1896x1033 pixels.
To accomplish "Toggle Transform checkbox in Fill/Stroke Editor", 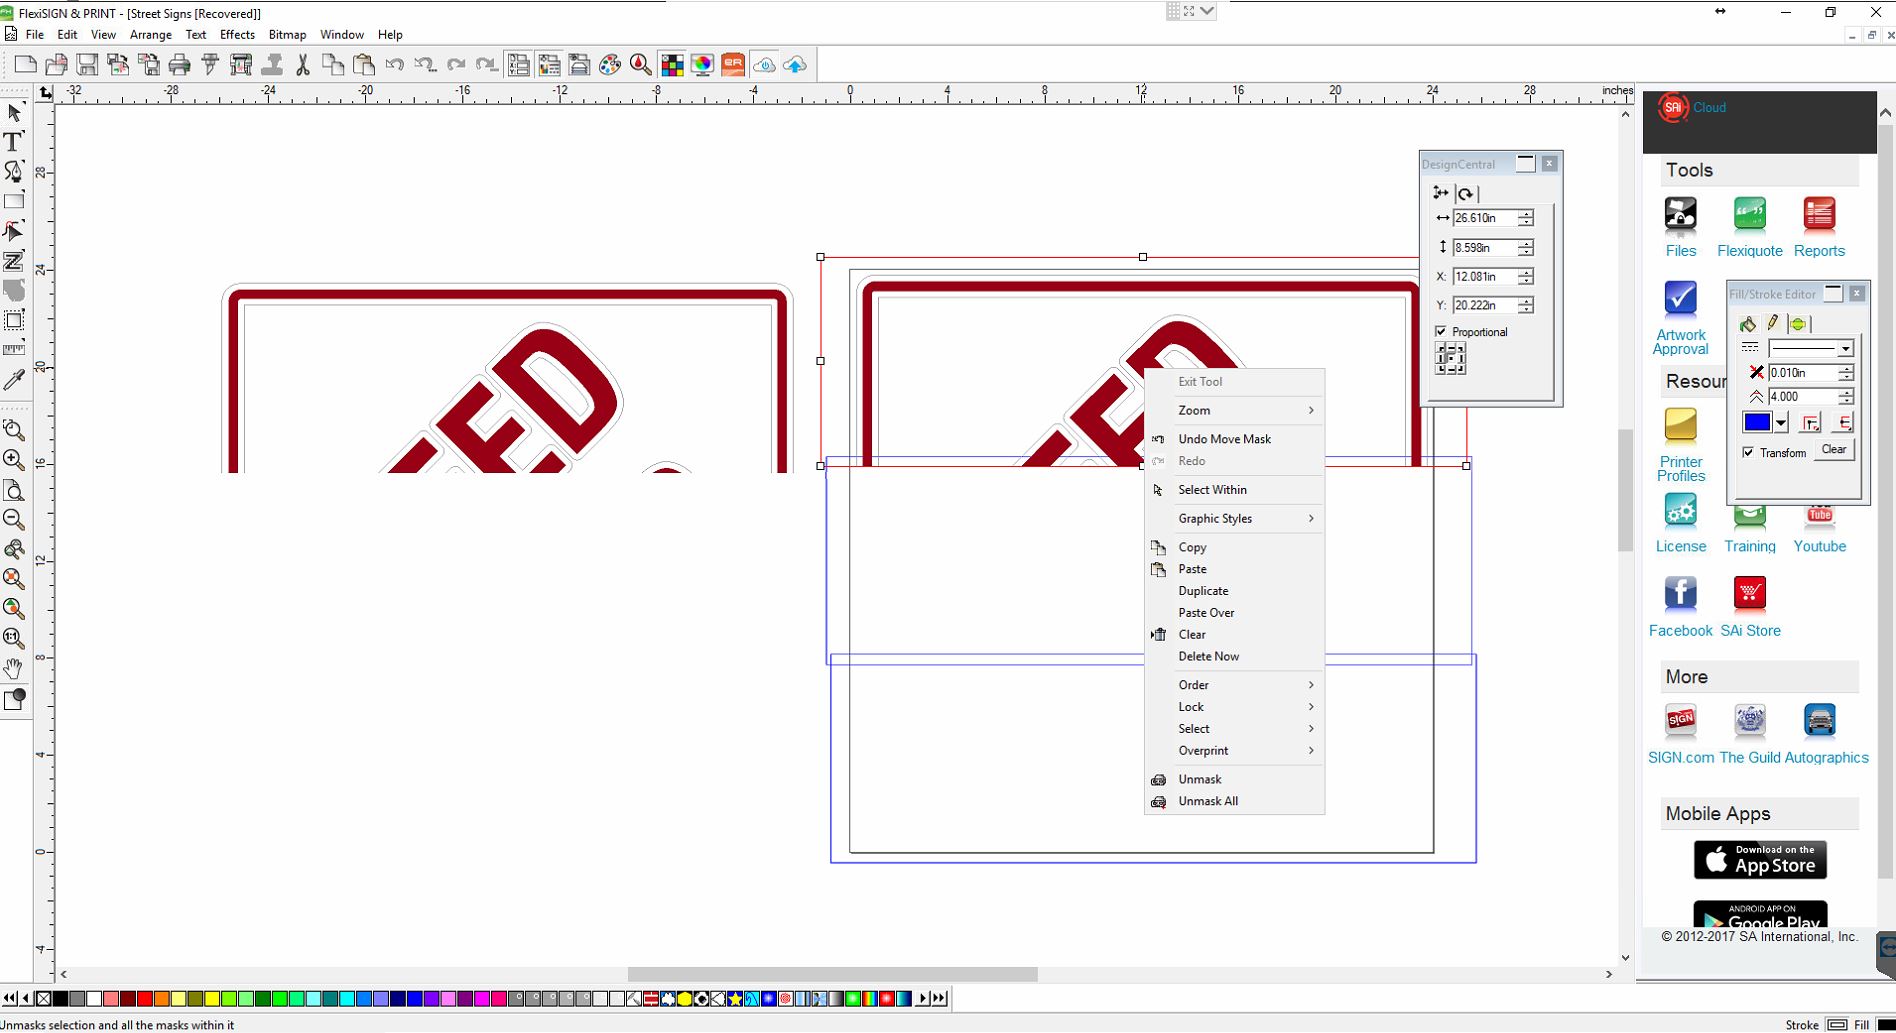I will coord(1748,453).
